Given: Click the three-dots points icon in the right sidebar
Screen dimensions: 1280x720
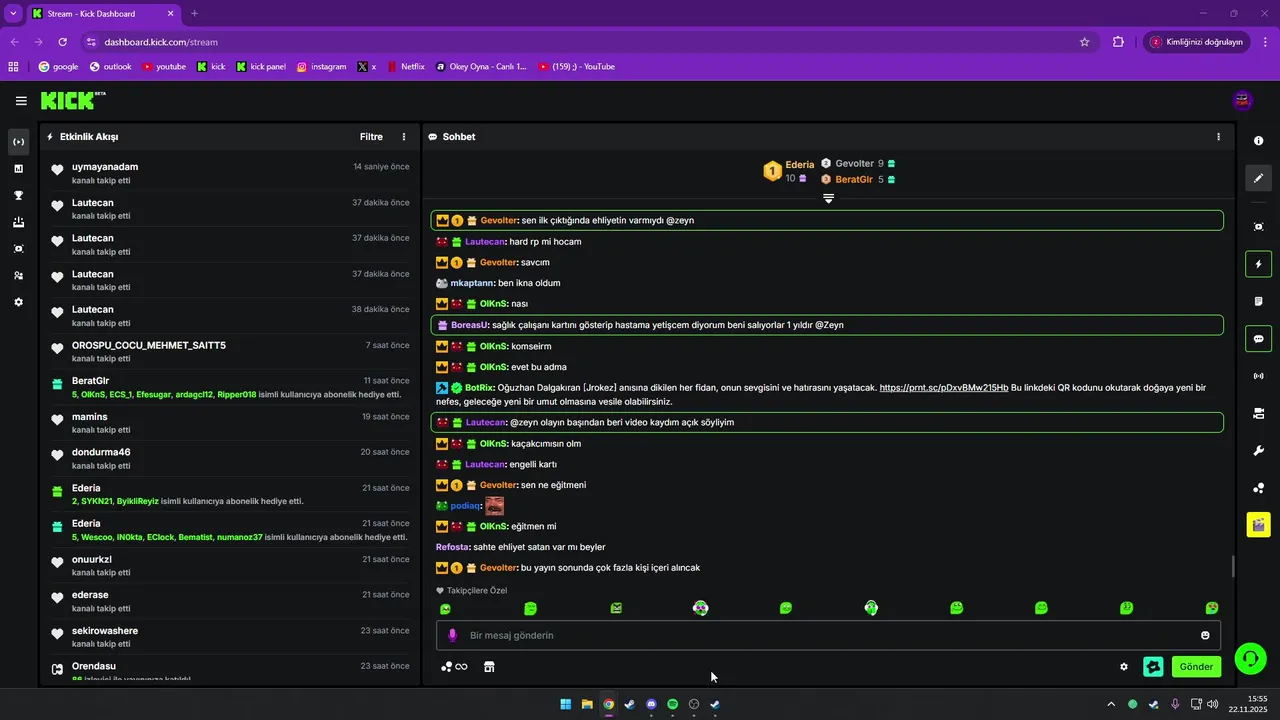Looking at the screenshot, I should 1259,488.
